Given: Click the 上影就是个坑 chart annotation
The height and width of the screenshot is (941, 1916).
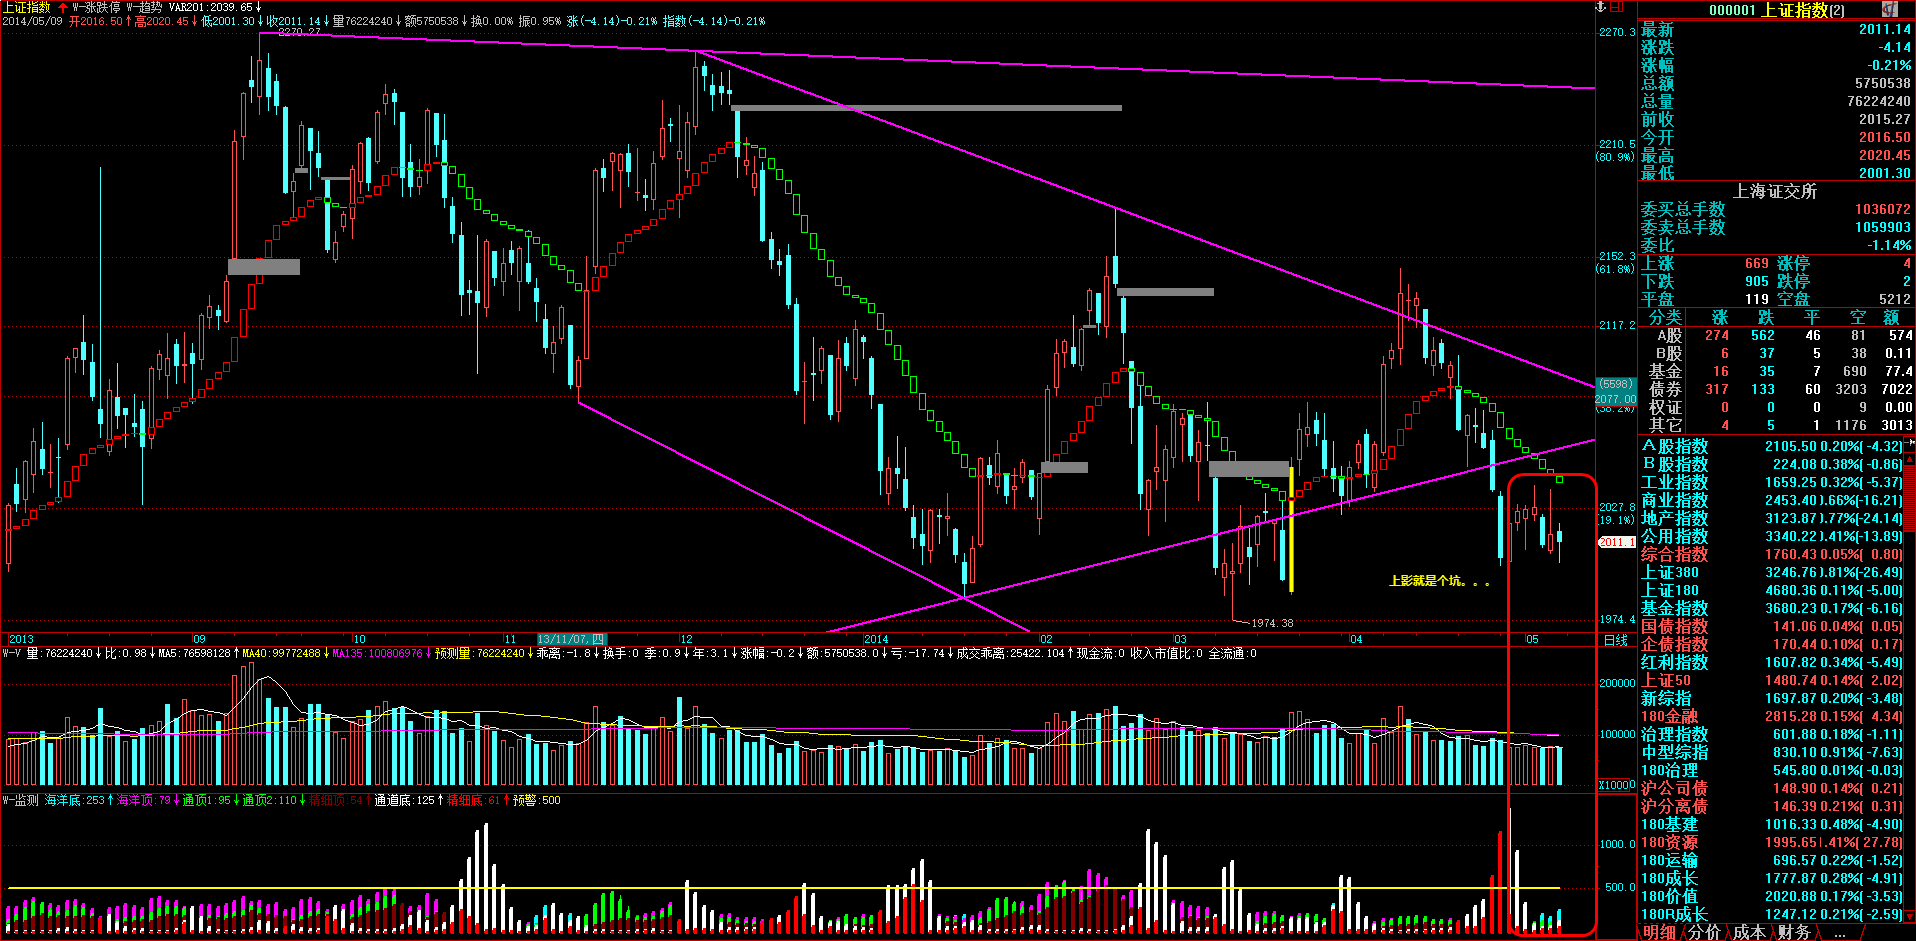Looking at the screenshot, I should pos(1438,580).
